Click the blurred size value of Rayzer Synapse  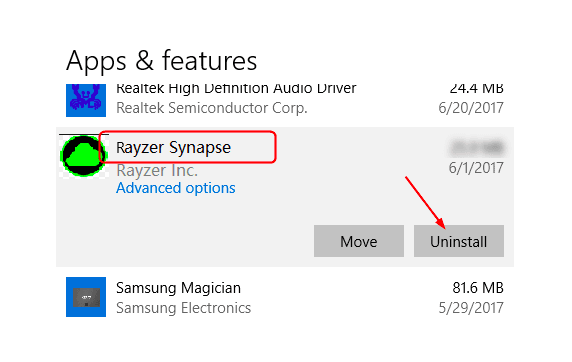477,148
